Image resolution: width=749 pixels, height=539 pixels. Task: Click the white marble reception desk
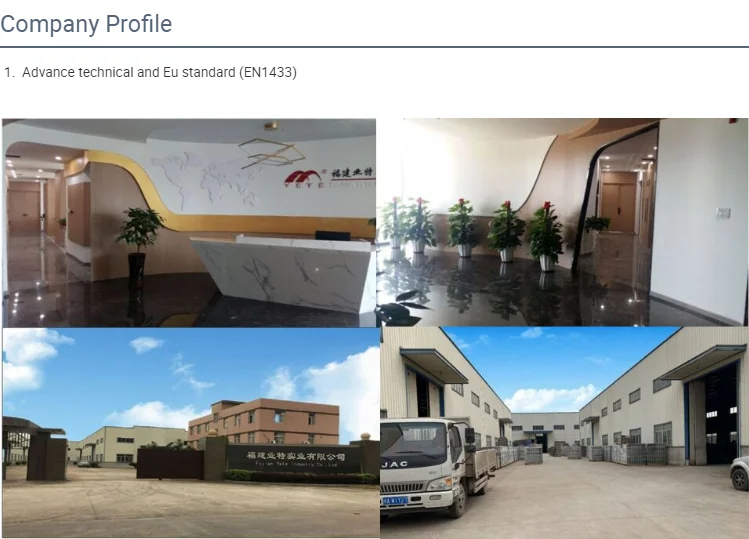282,272
